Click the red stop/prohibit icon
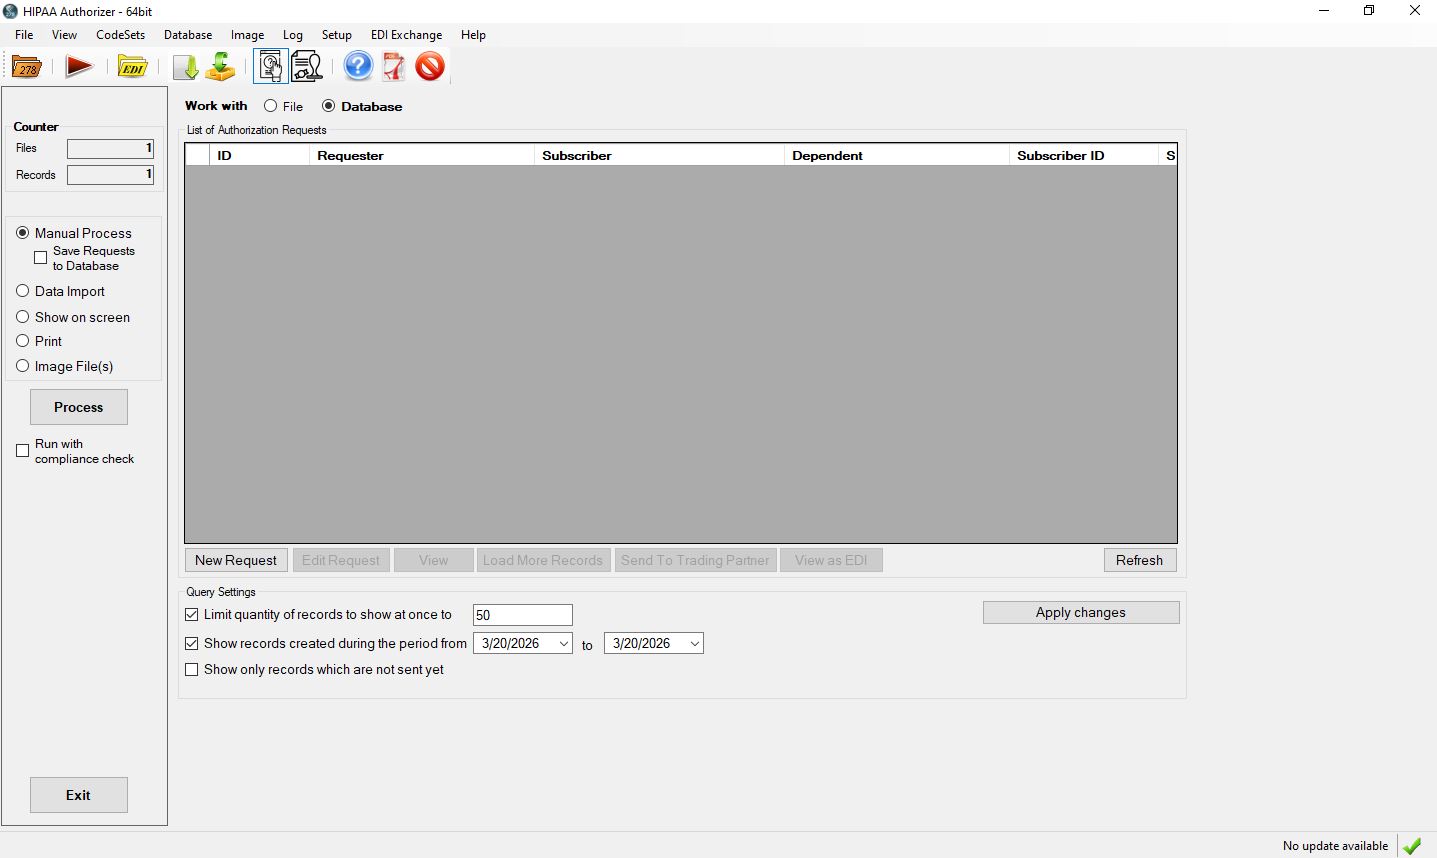Image resolution: width=1437 pixels, height=858 pixels. [430, 67]
